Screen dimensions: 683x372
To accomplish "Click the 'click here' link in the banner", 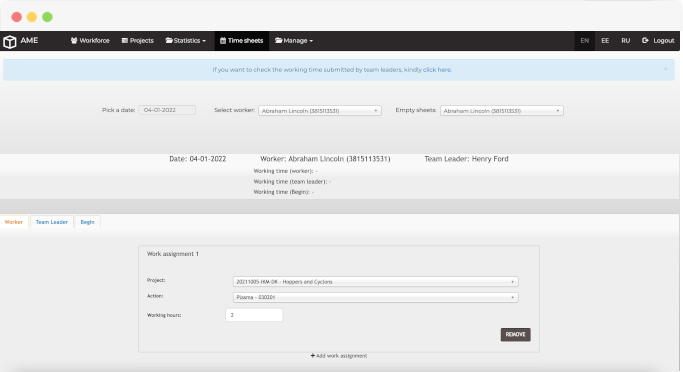I will [x=437, y=70].
